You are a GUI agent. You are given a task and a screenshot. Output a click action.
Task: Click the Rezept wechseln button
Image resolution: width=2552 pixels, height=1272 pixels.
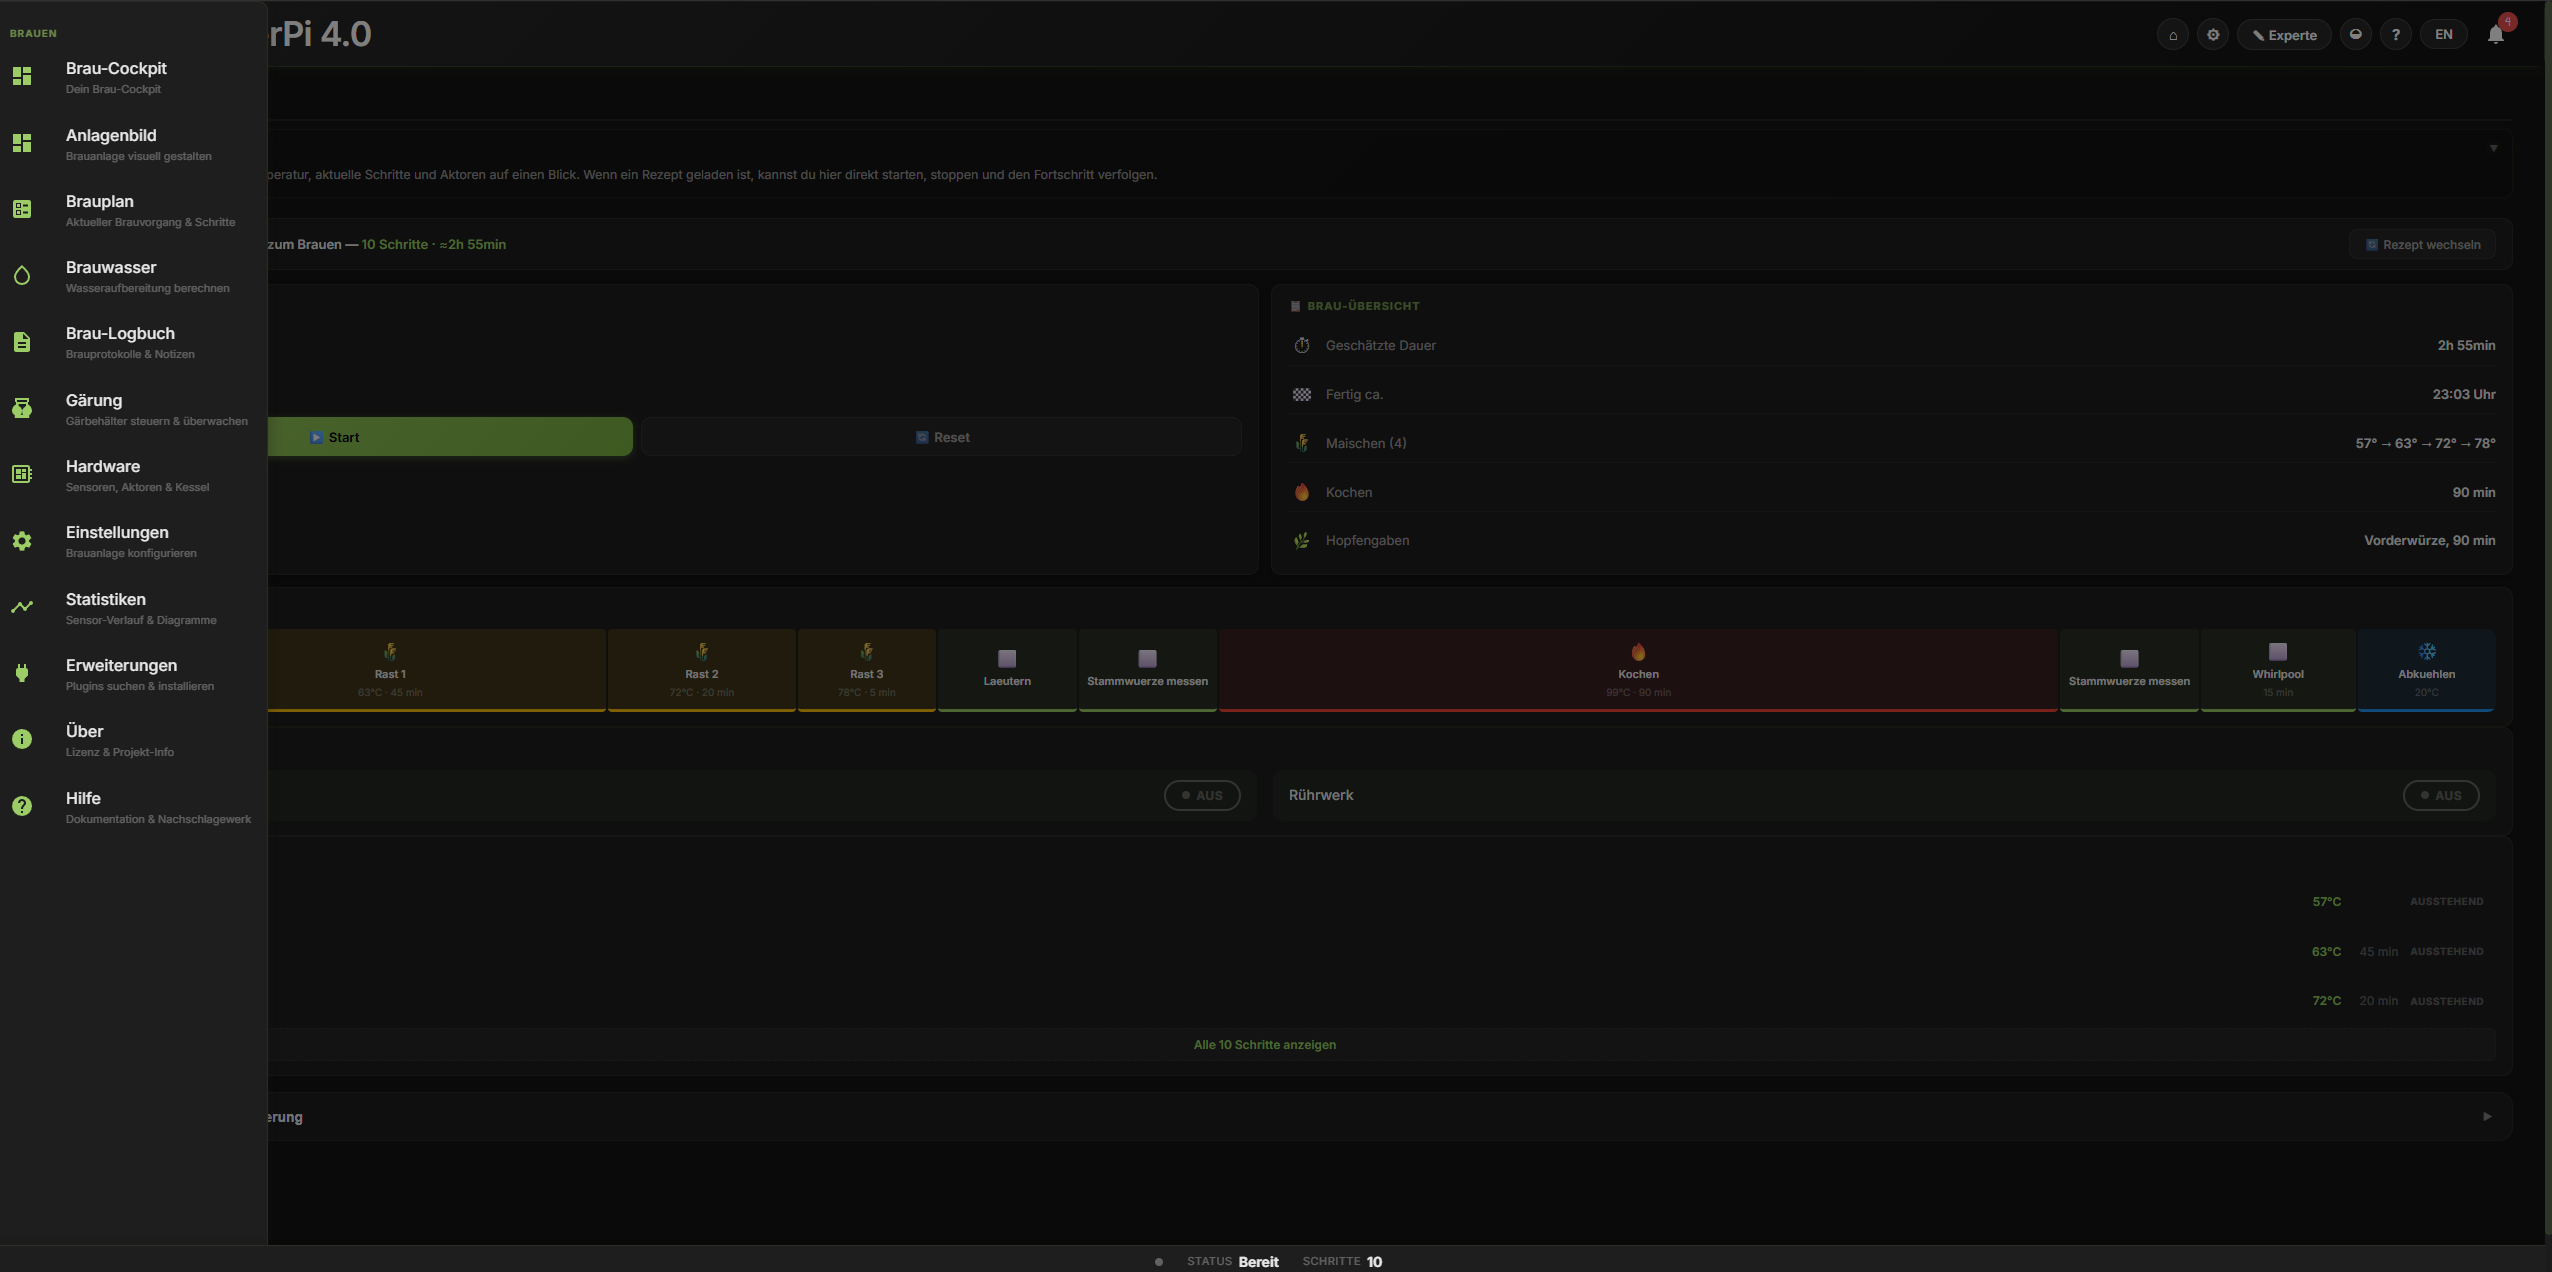pyautogui.click(x=2422, y=244)
